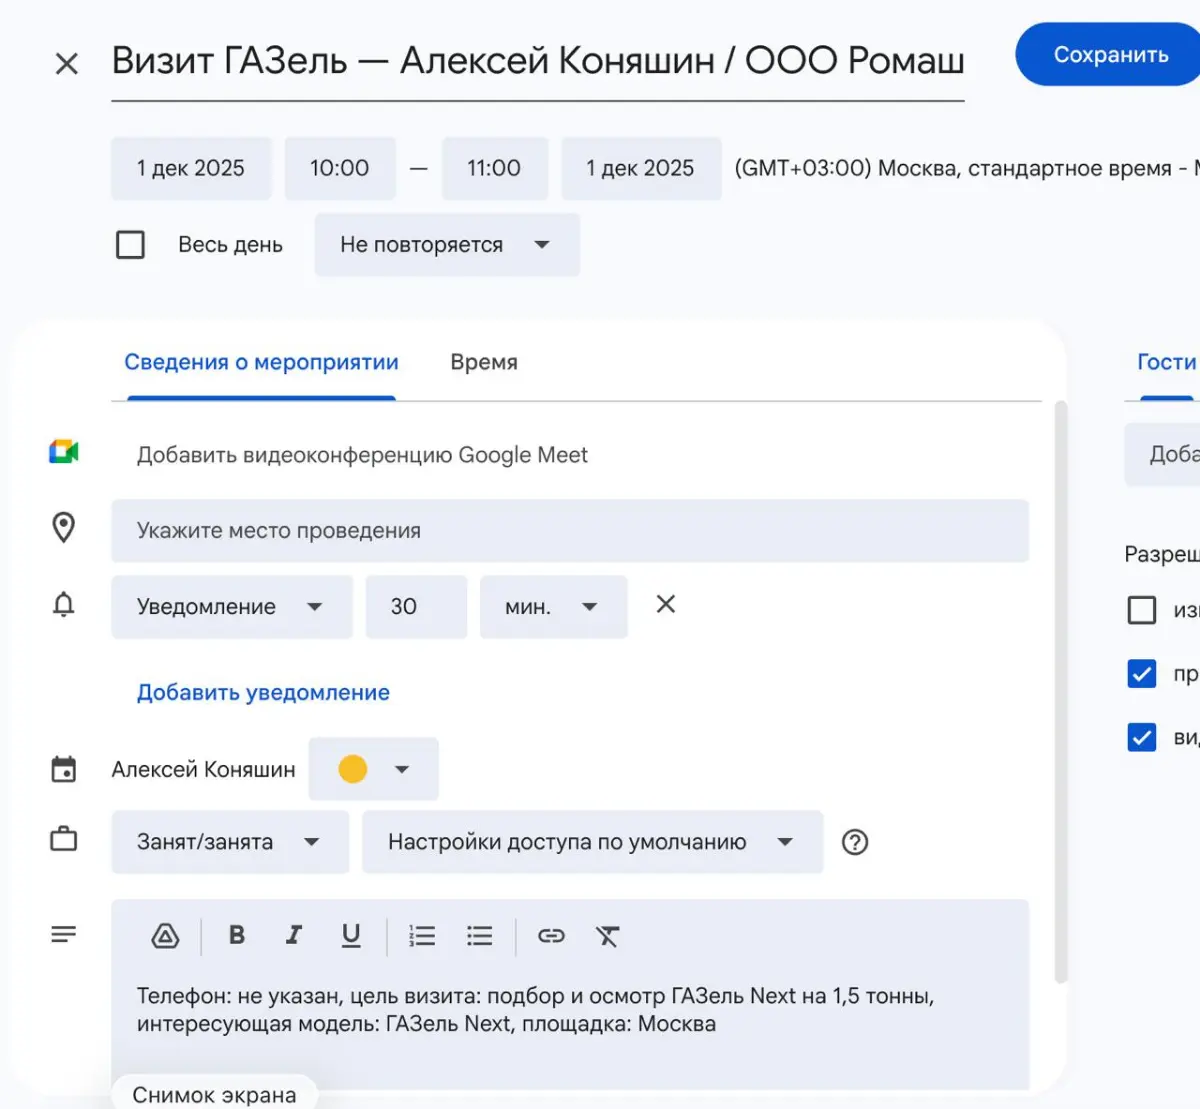The height and width of the screenshot is (1109, 1200).
Task: Click the notification bell icon
Action: click(x=63, y=605)
